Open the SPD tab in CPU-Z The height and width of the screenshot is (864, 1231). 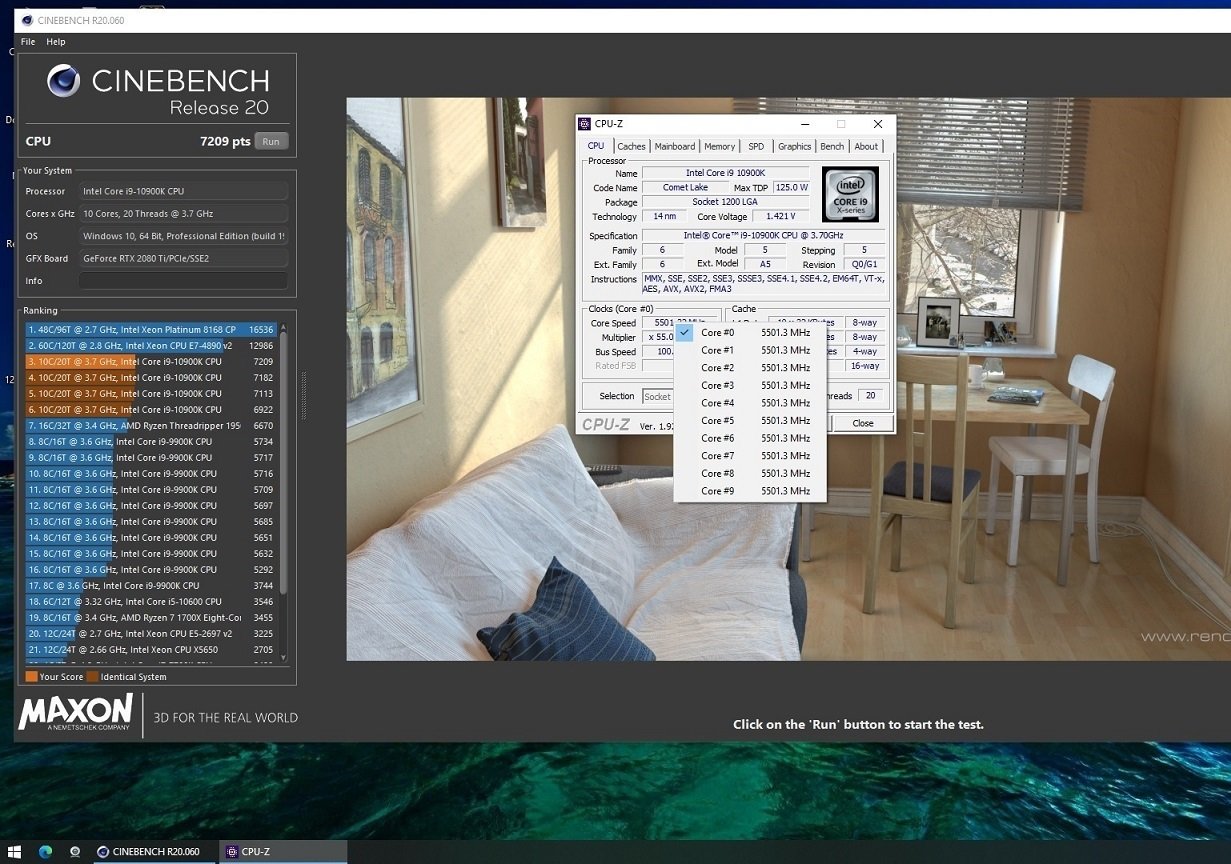[756, 146]
